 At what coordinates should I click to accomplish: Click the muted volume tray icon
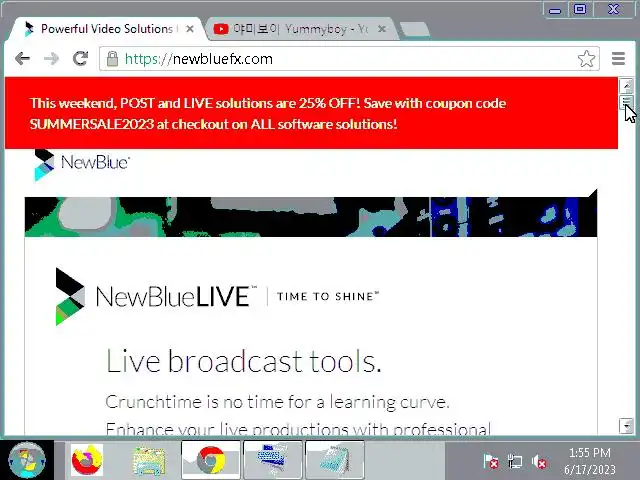pyautogui.click(x=539, y=462)
